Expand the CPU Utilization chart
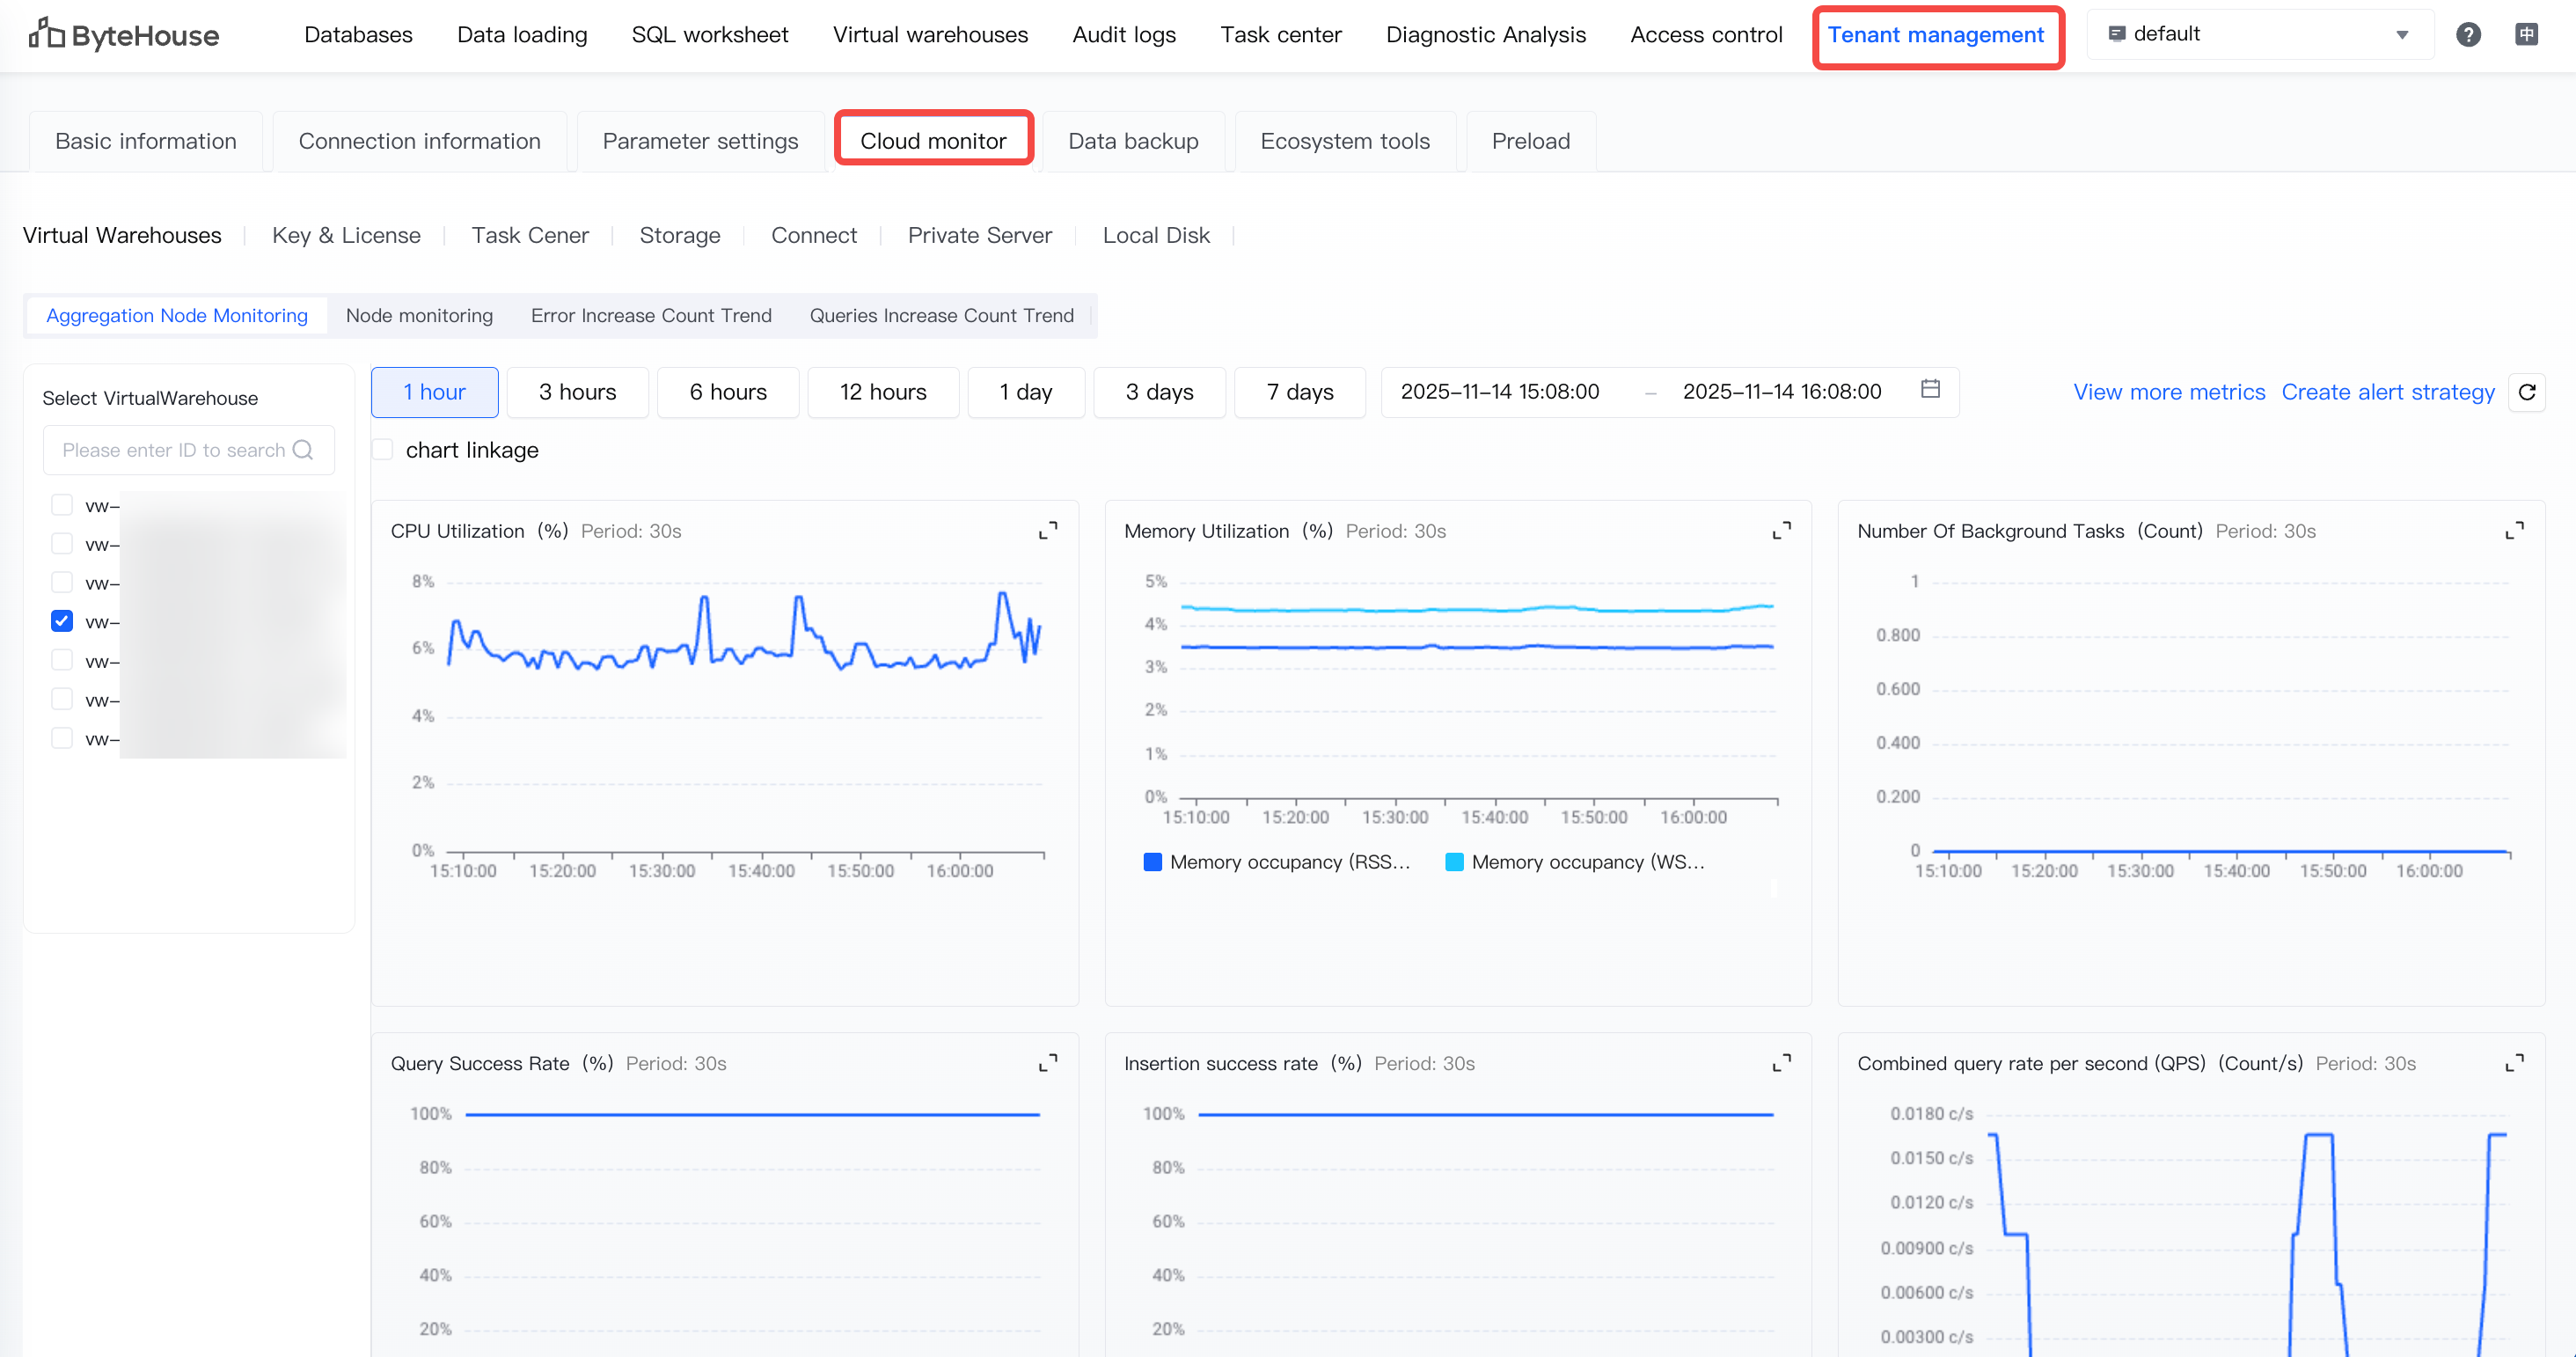 [1047, 531]
